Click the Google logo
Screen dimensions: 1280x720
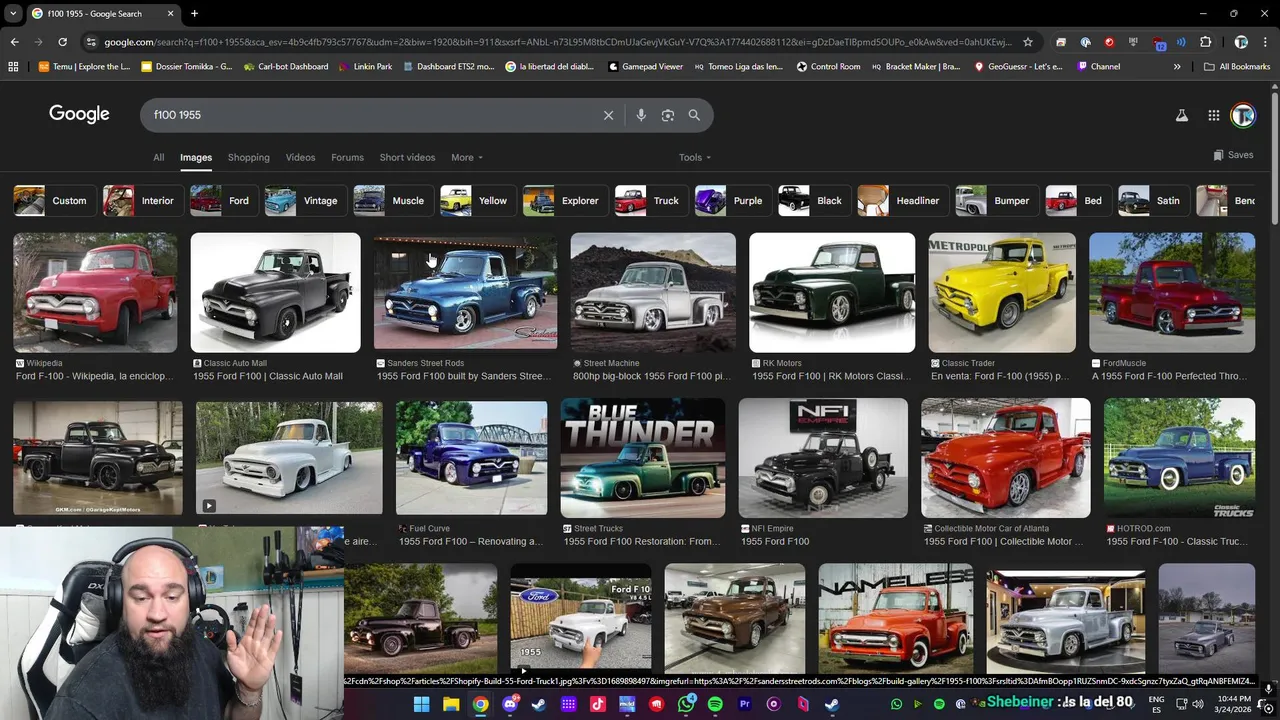79,114
